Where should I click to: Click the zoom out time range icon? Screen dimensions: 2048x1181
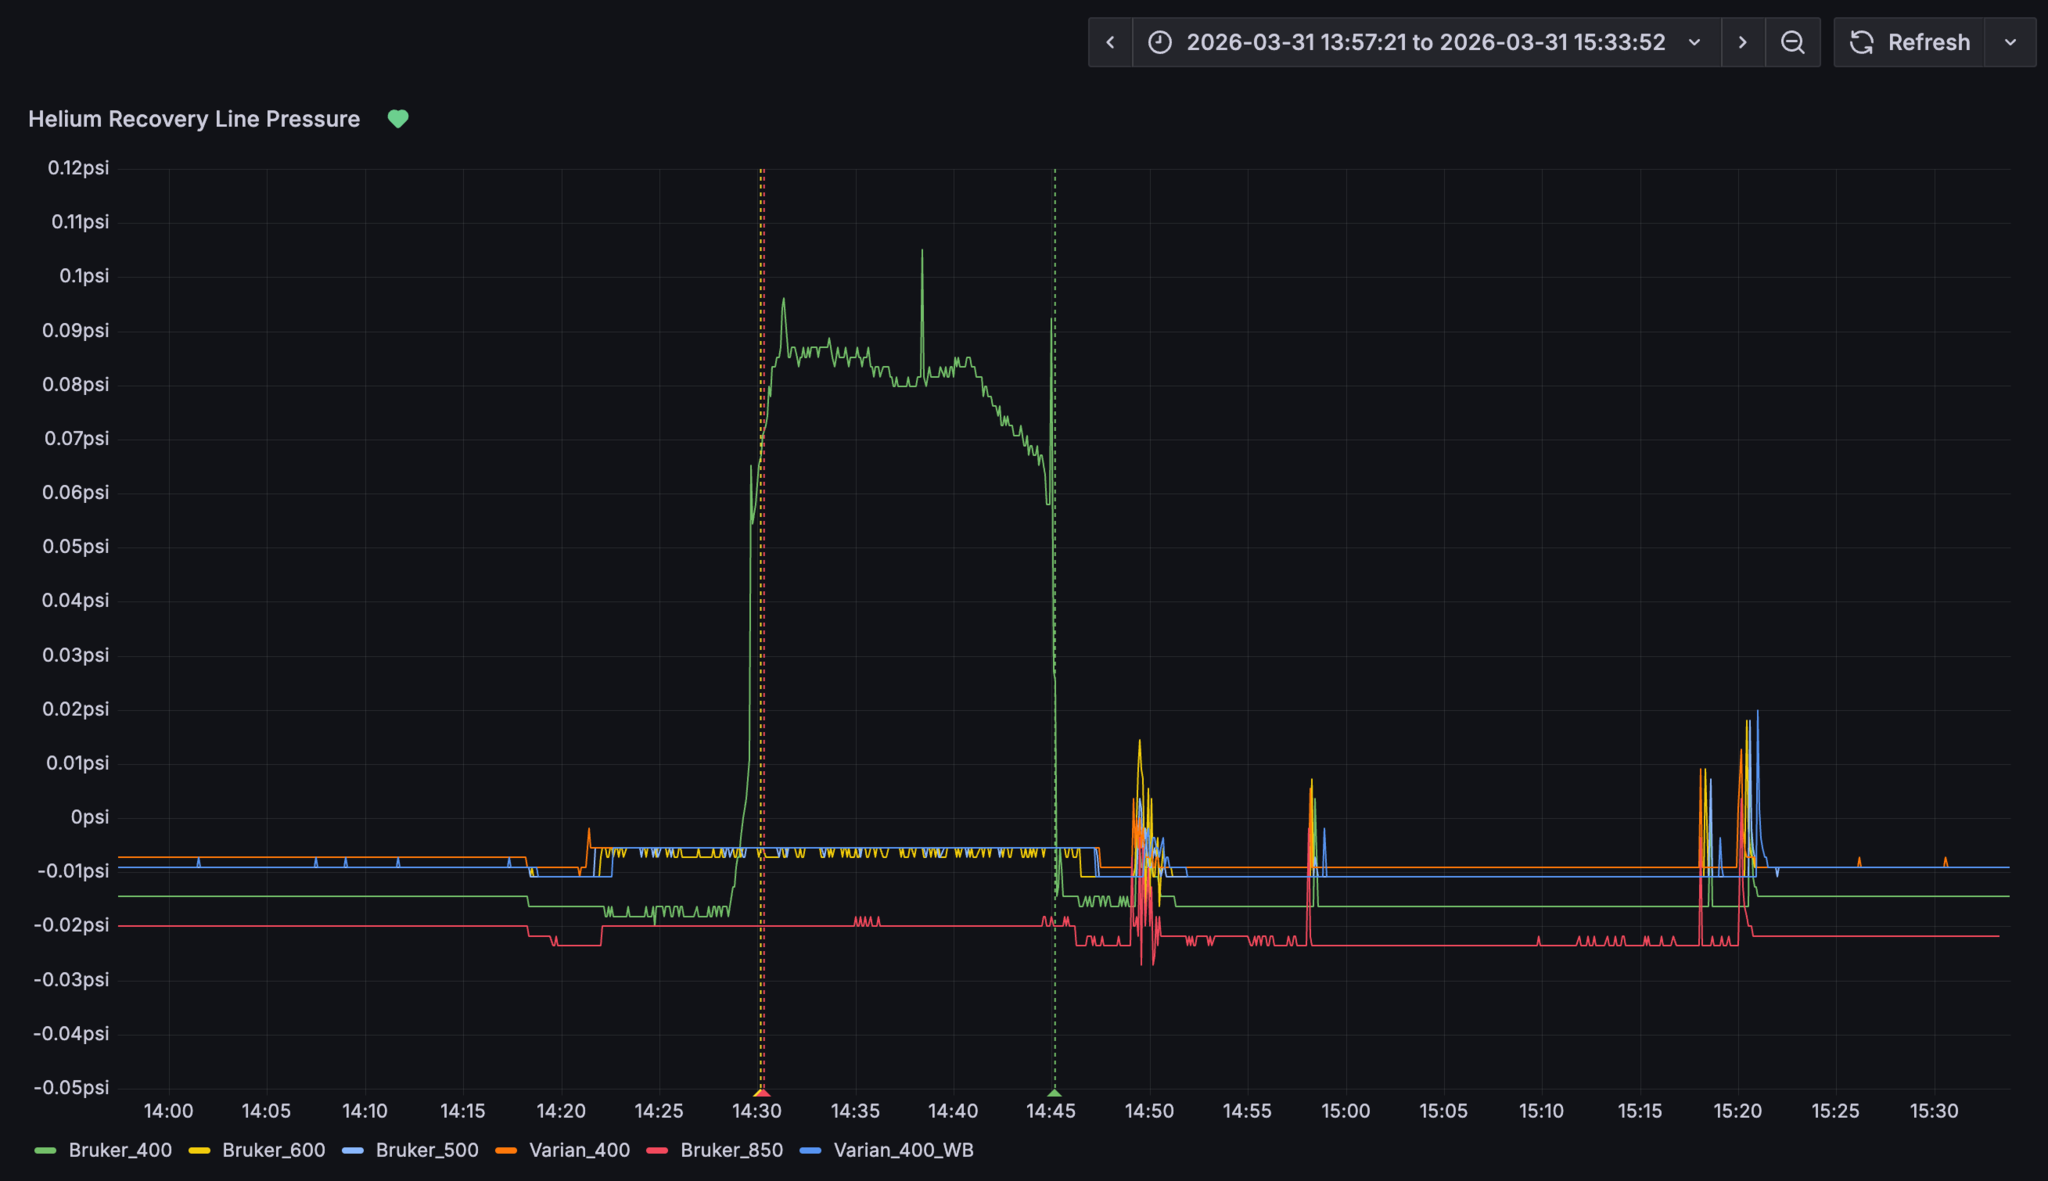coord(1793,42)
